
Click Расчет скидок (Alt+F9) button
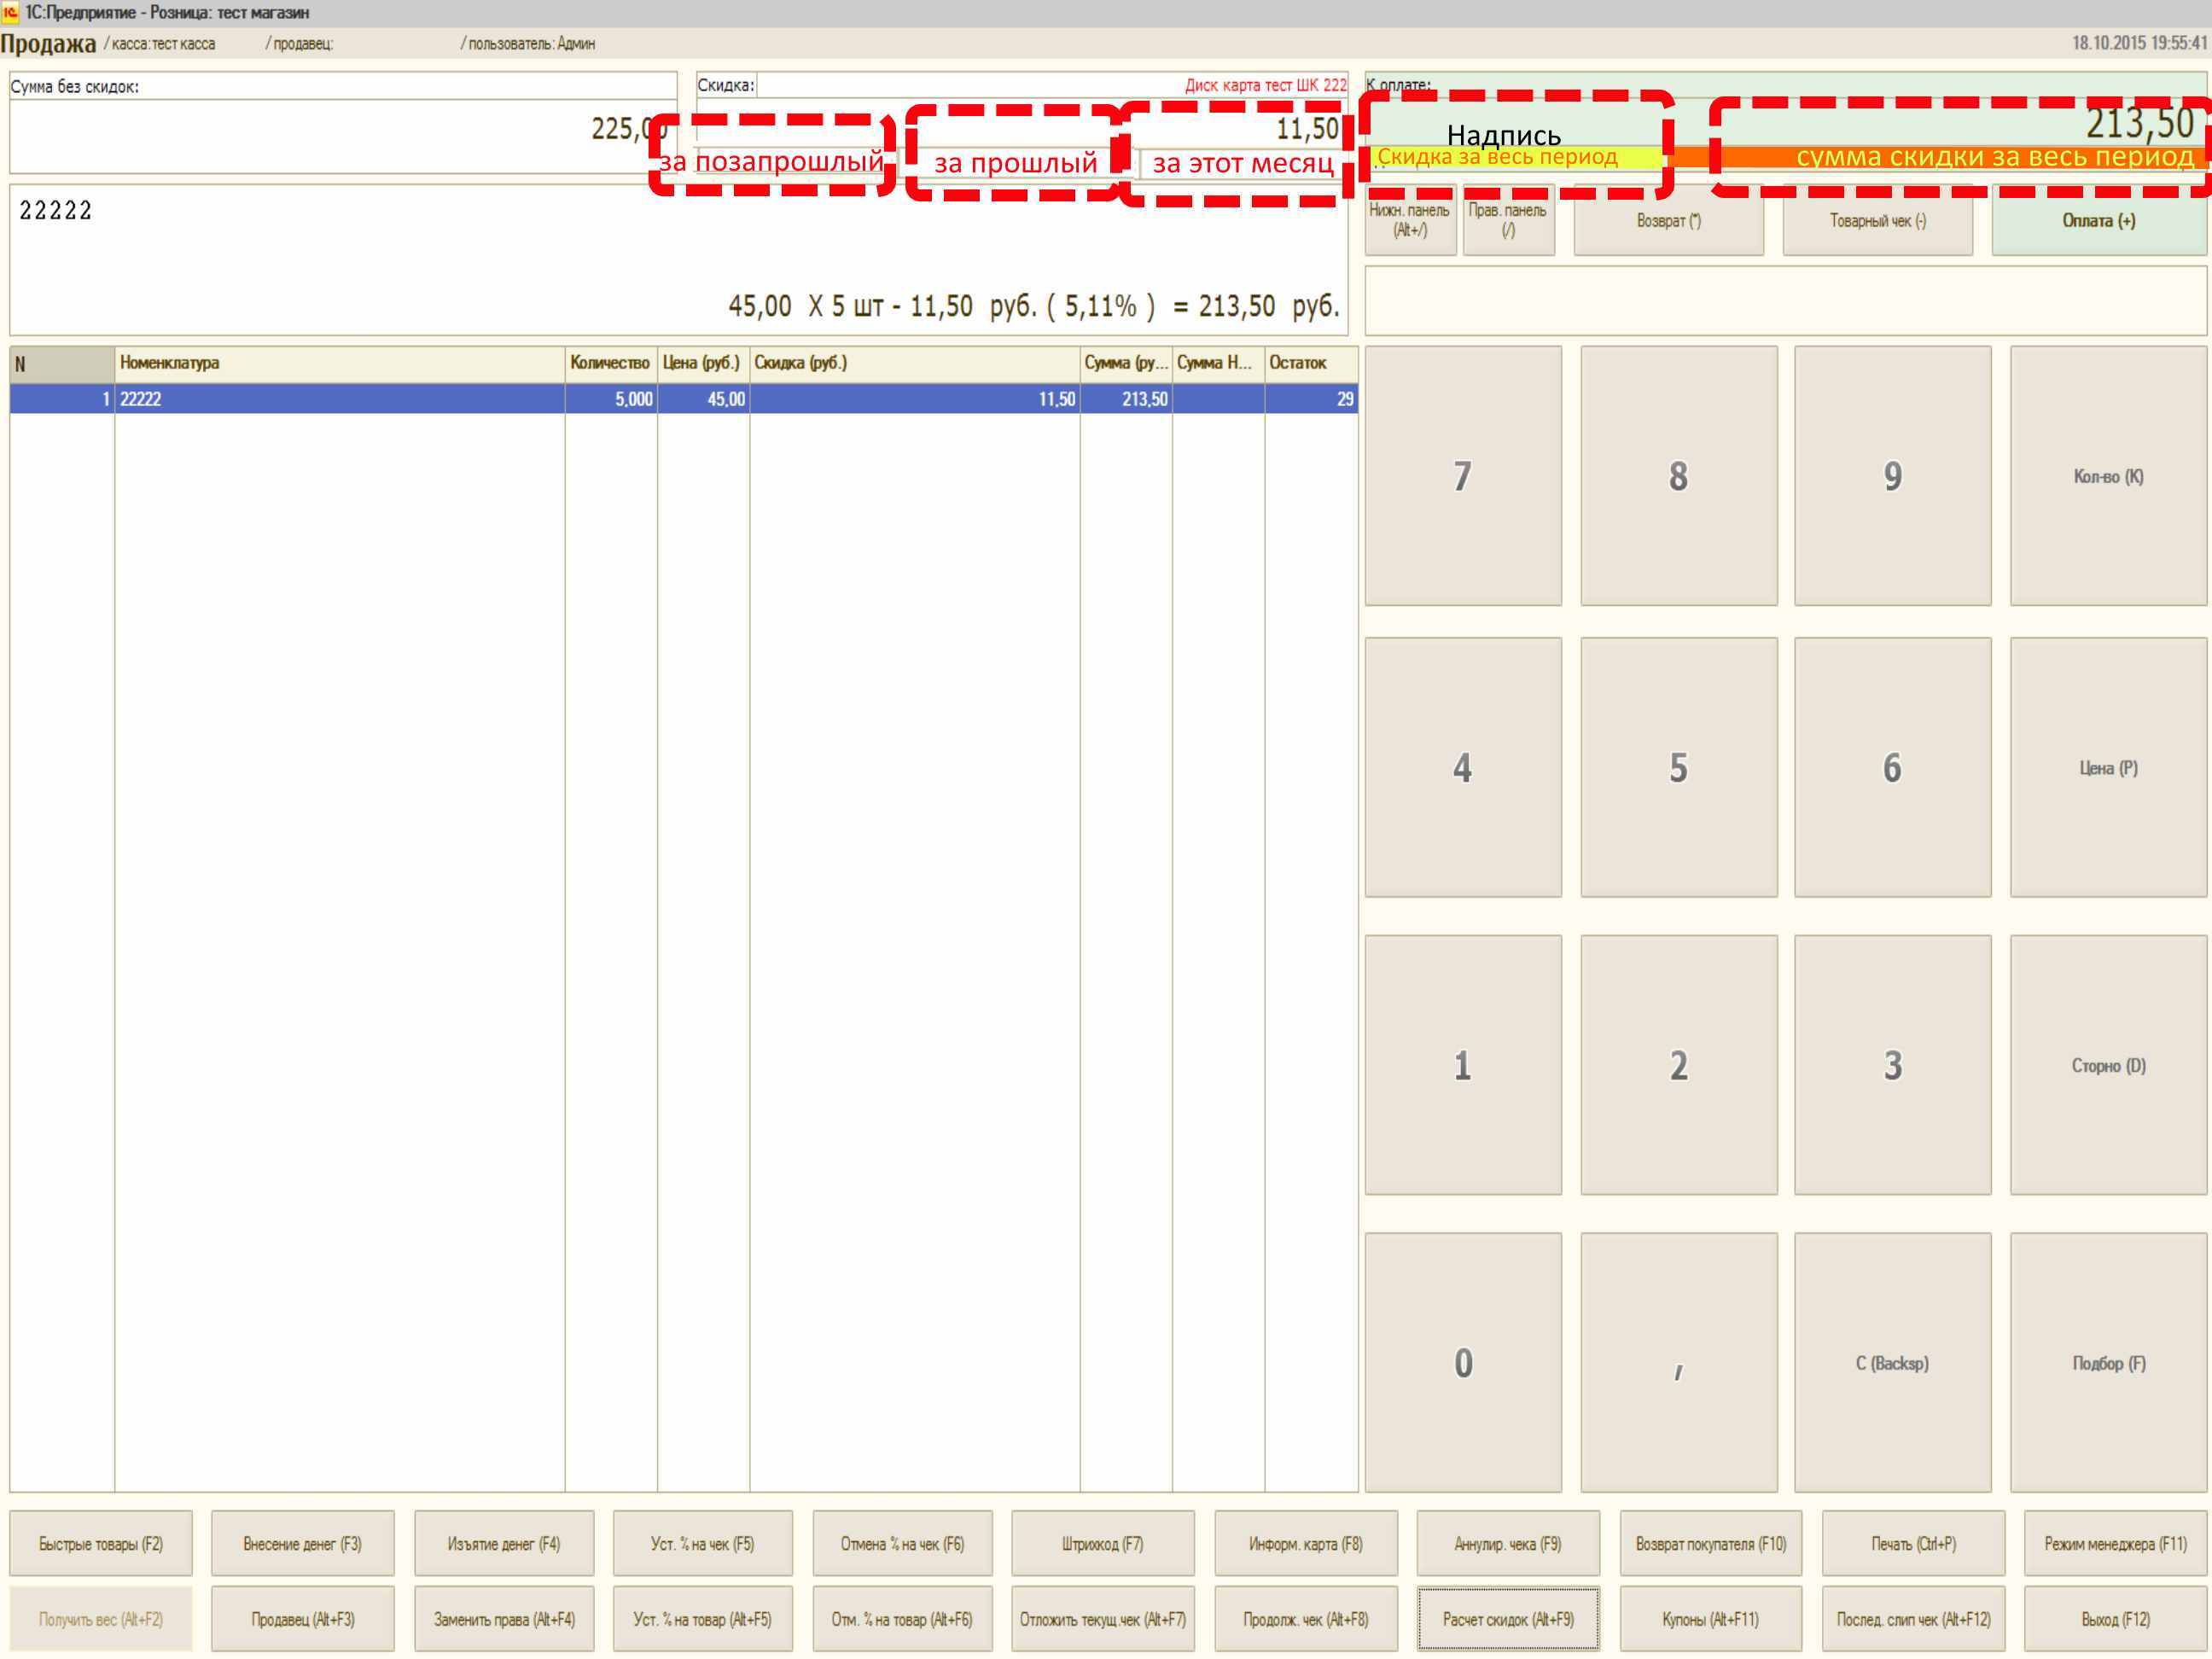pos(1507,1618)
